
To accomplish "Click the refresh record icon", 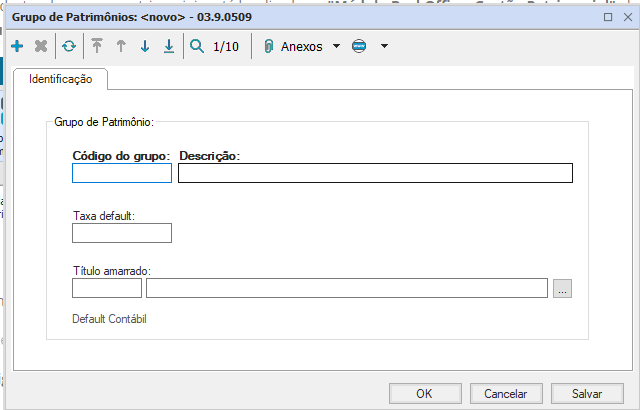I will tap(68, 46).
